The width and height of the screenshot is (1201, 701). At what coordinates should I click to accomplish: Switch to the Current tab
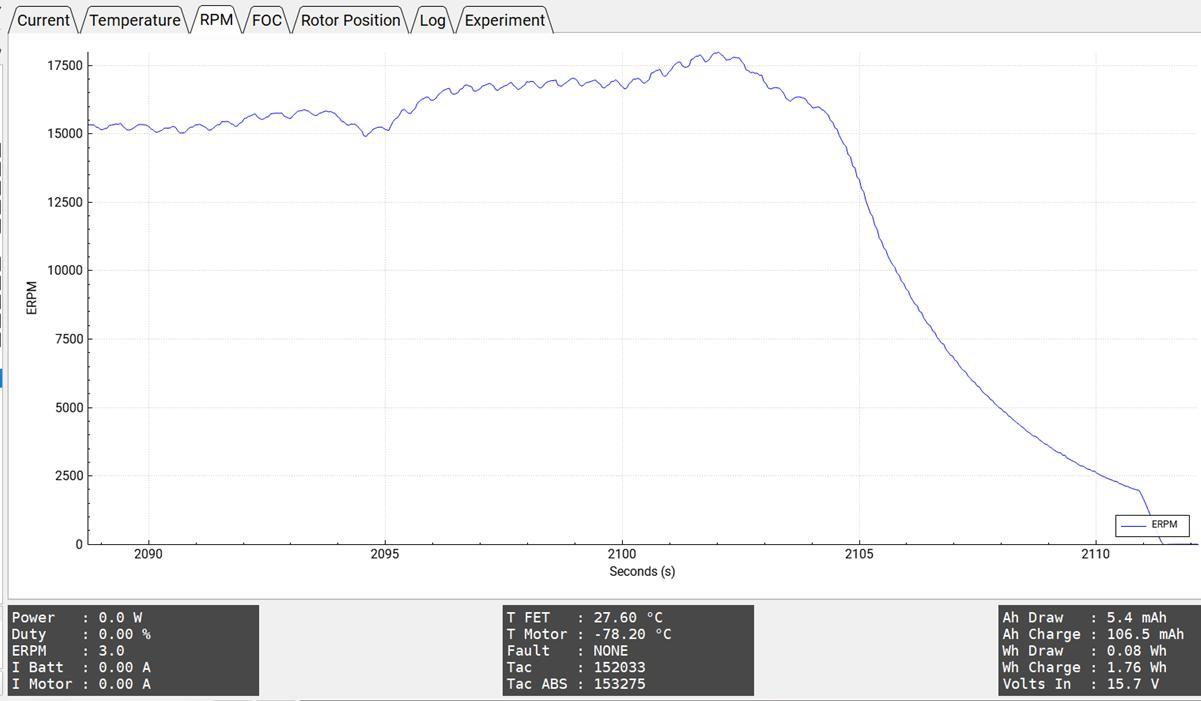[x=42, y=19]
